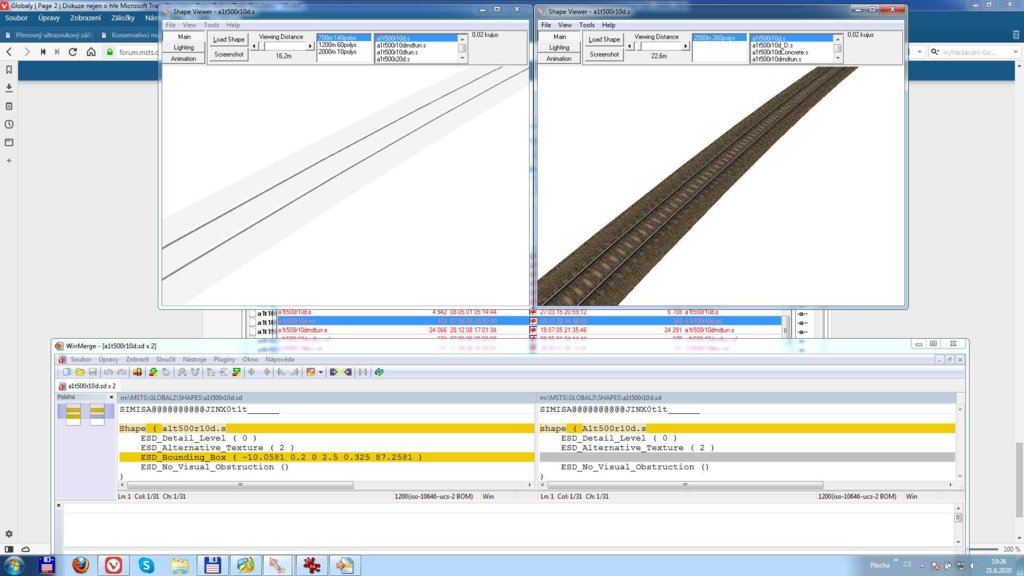Close the Poloha location pane
This screenshot has height=576, width=1024.
(x=111, y=397)
